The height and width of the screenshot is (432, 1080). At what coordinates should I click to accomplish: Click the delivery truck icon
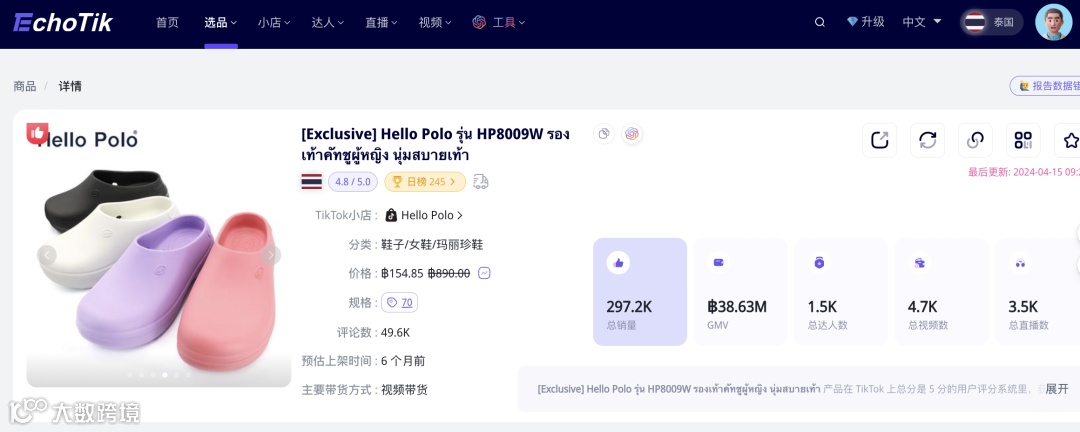click(x=481, y=182)
